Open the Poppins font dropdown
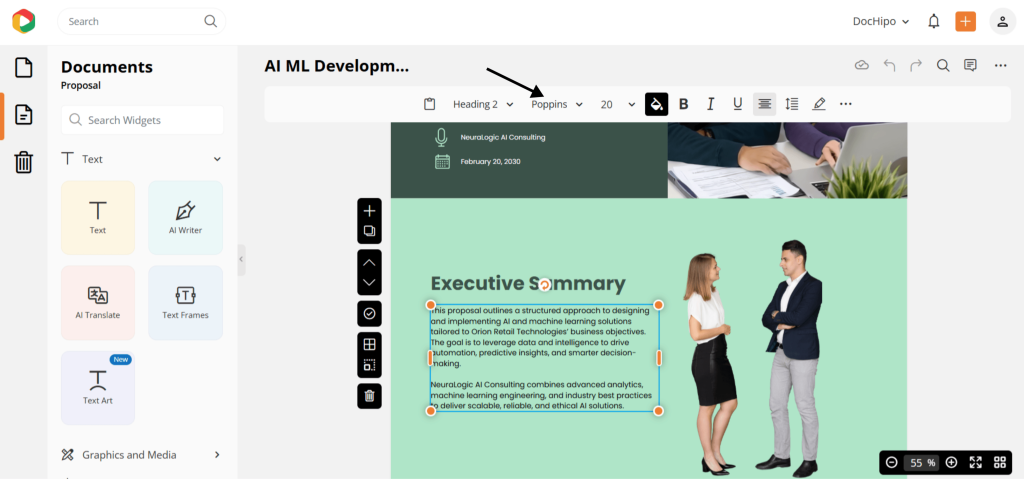 tap(557, 104)
